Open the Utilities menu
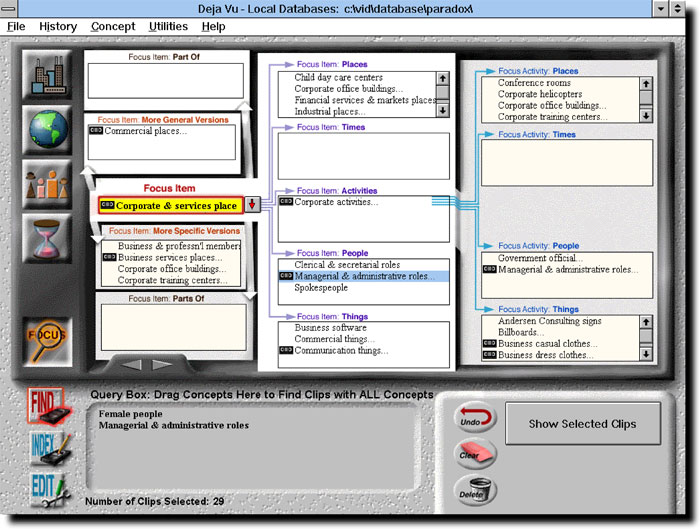This screenshot has width=700, height=529. (168, 27)
